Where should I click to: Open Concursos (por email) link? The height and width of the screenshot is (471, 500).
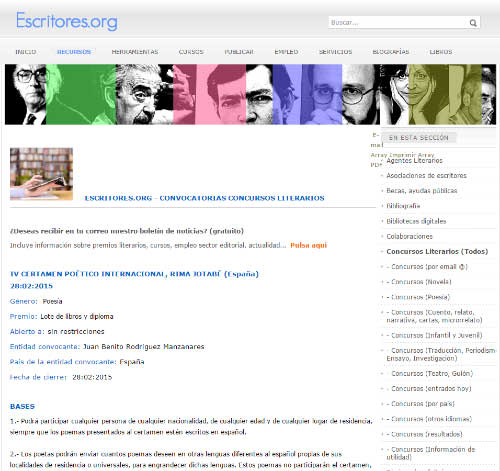pyautogui.click(x=427, y=267)
